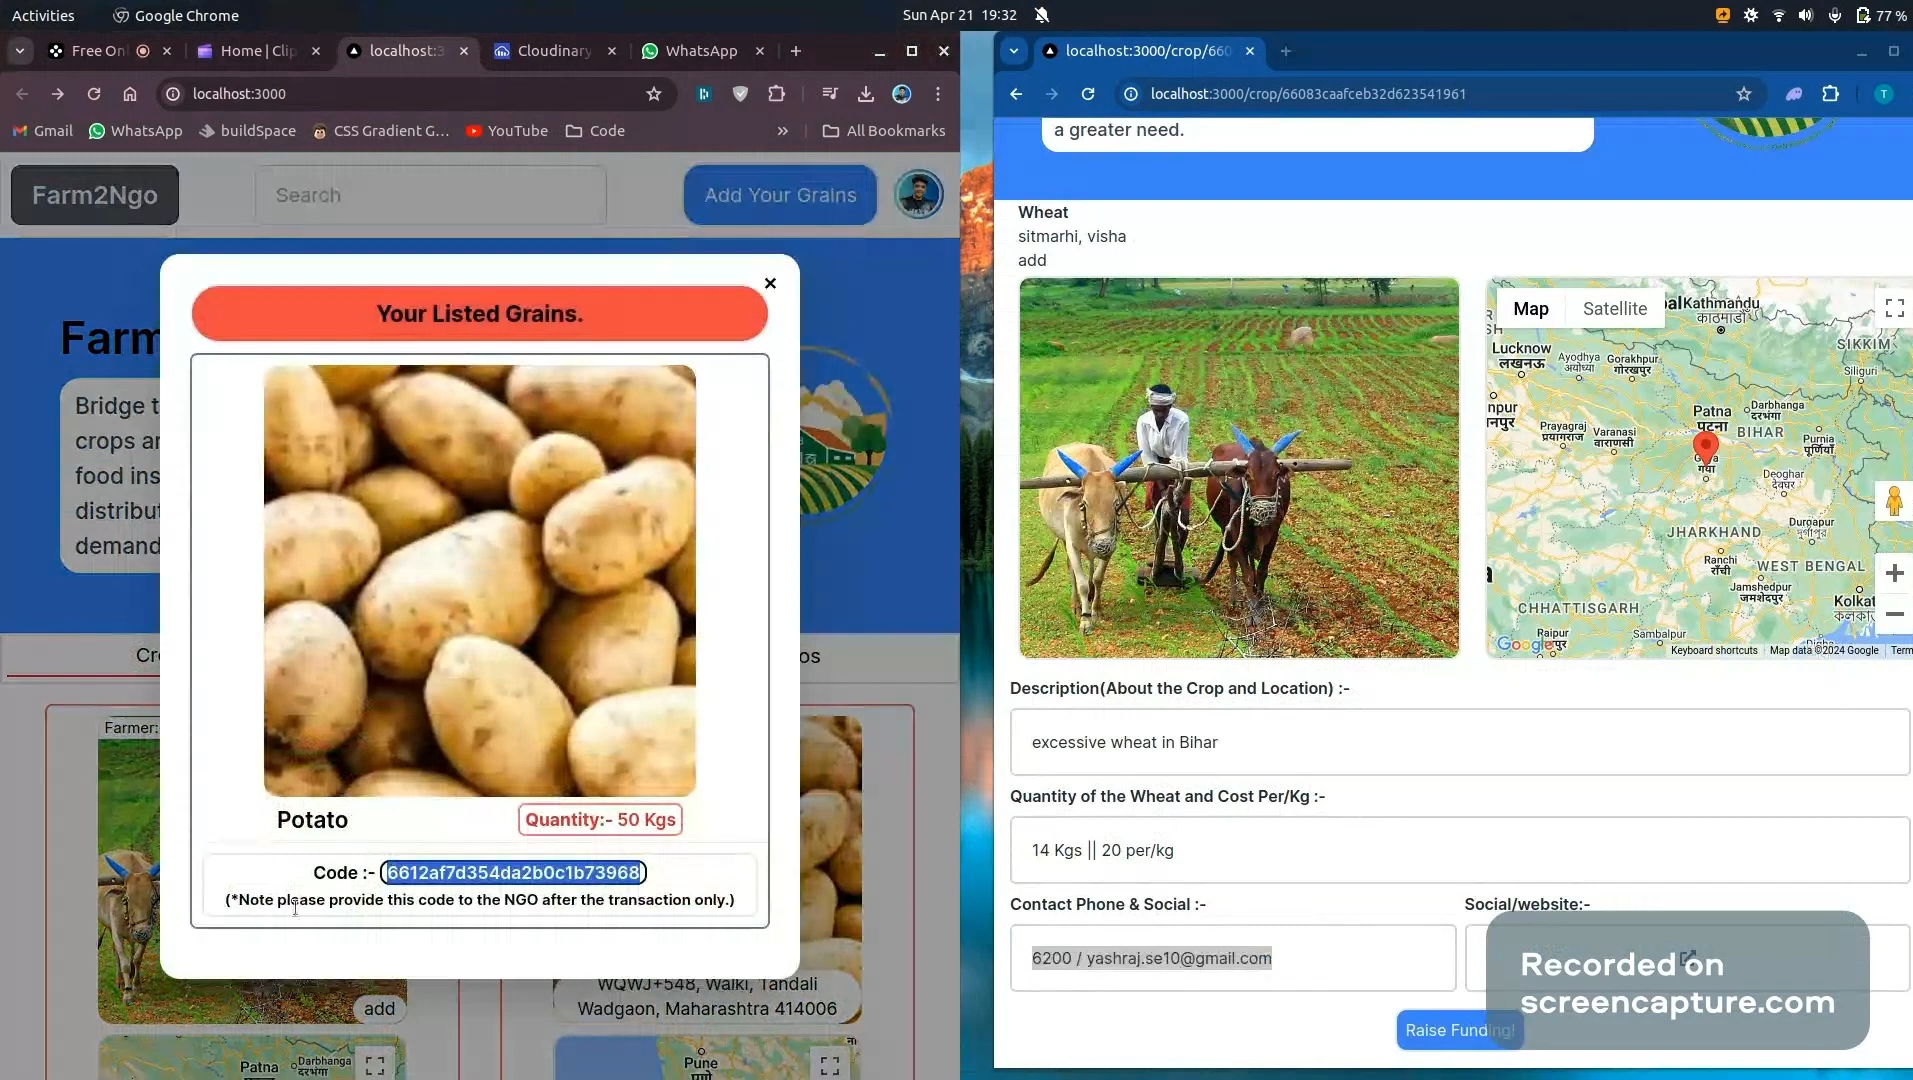Close the Your Listed Grains modal

tap(770, 283)
